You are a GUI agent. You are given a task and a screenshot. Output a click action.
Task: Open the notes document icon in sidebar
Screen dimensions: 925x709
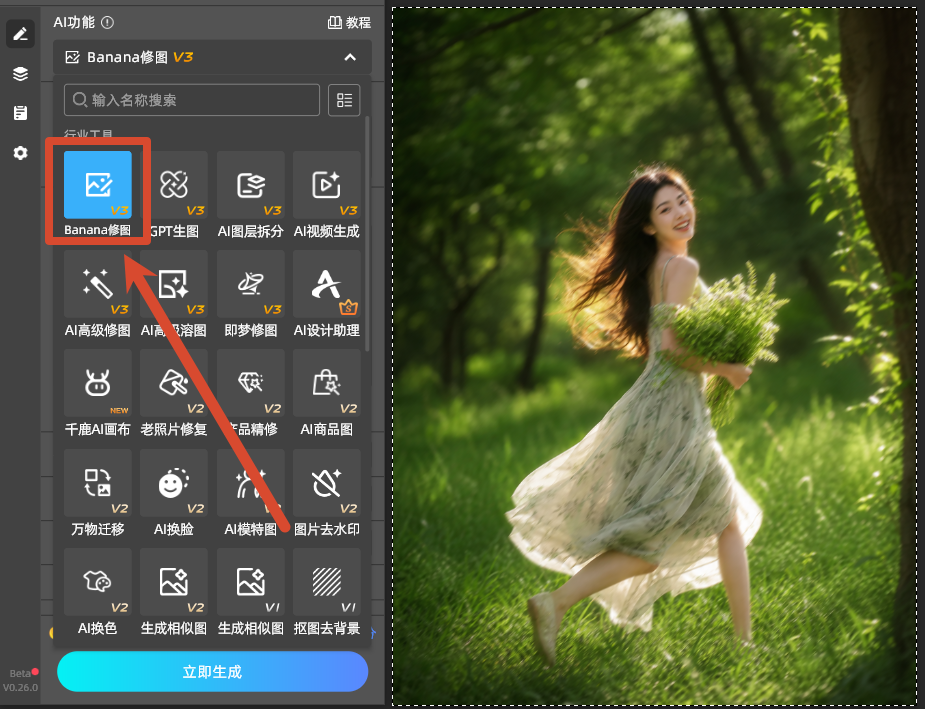pos(21,113)
